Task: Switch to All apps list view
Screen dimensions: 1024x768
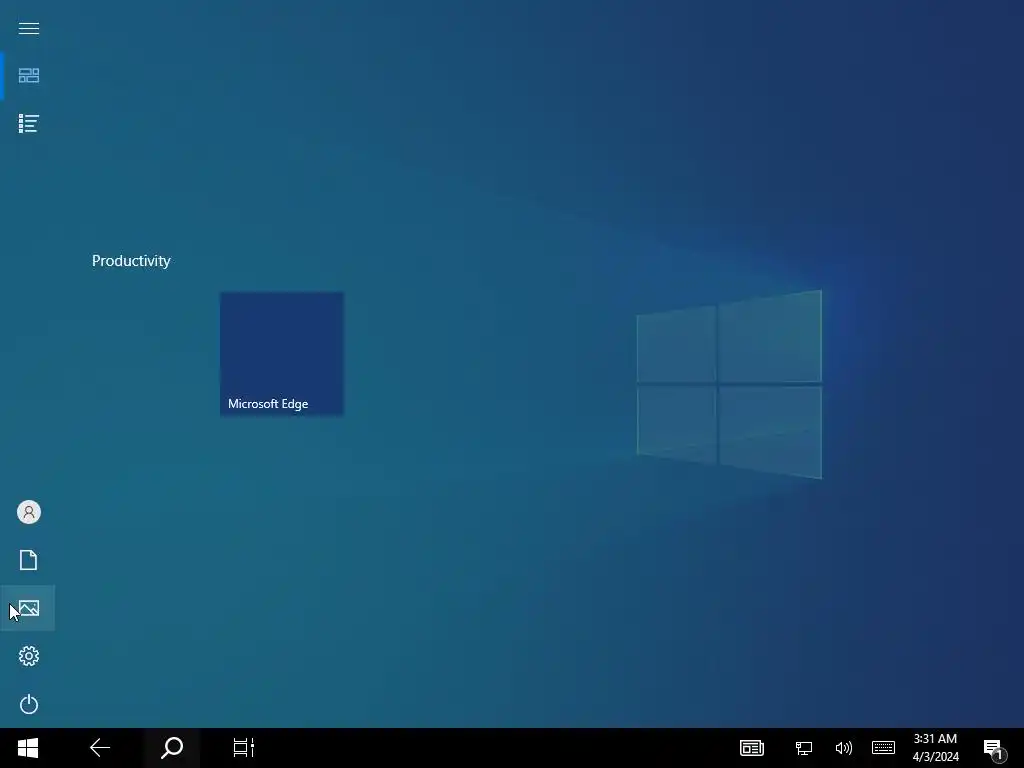Action: (x=29, y=123)
